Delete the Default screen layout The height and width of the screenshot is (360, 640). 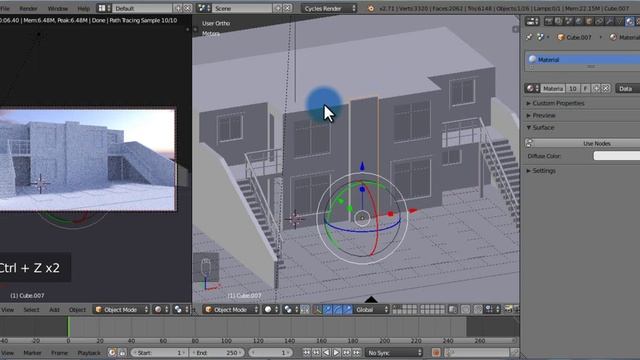pyautogui.click(x=187, y=8)
